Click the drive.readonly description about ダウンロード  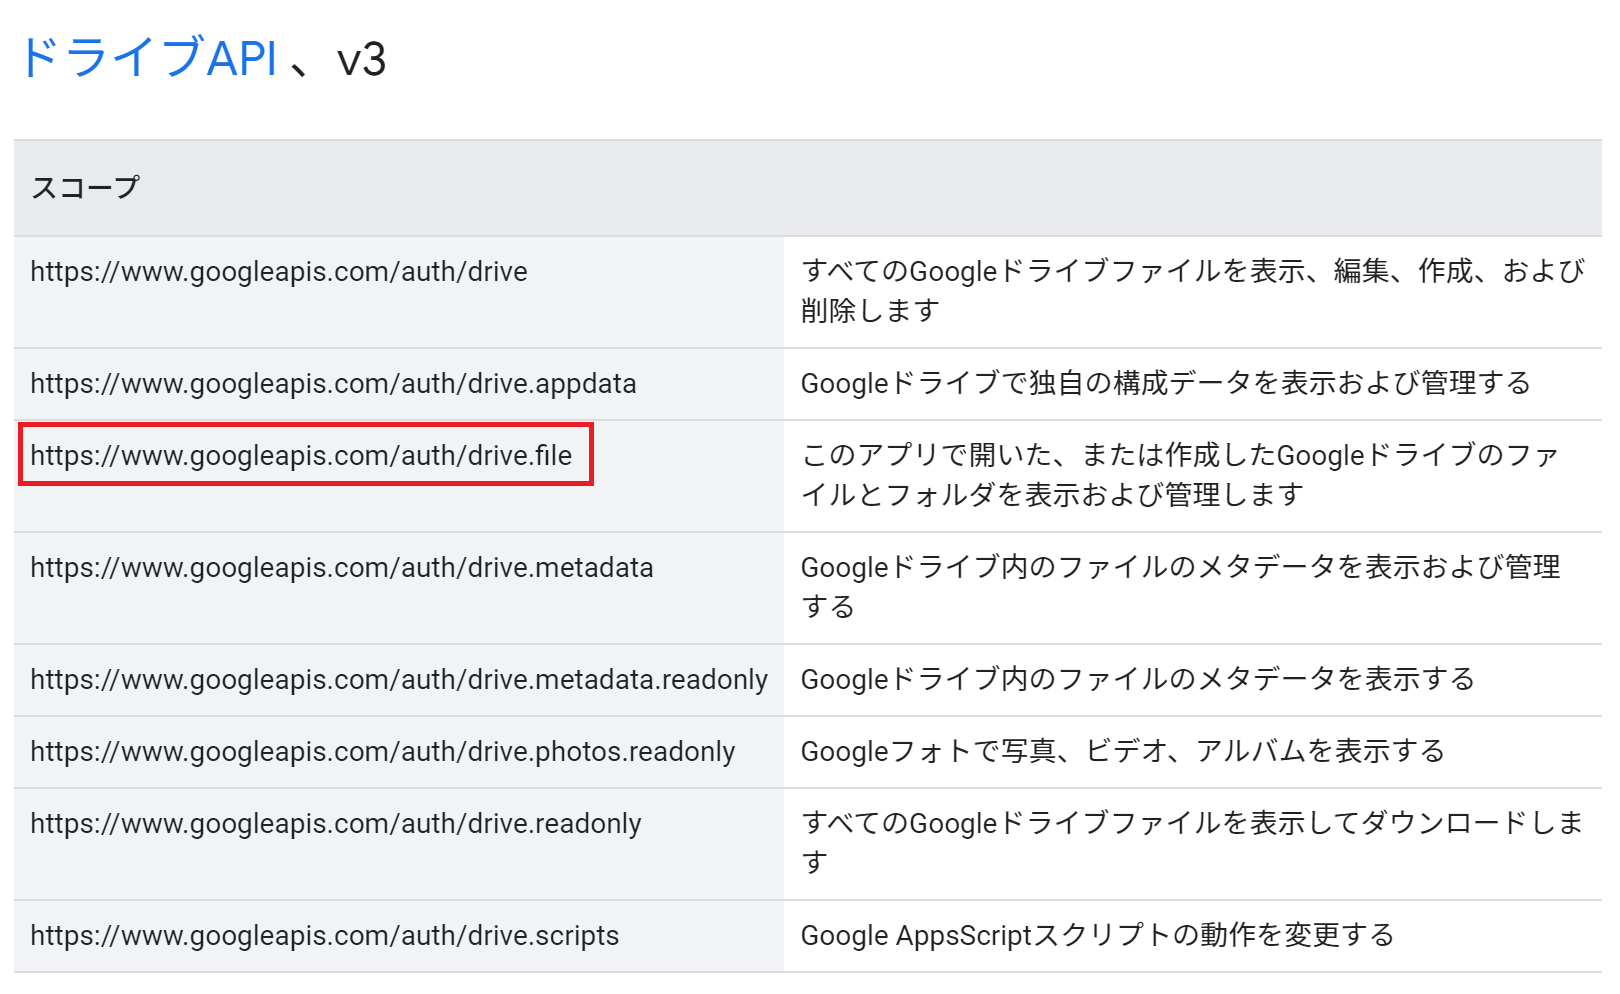(x=1192, y=842)
